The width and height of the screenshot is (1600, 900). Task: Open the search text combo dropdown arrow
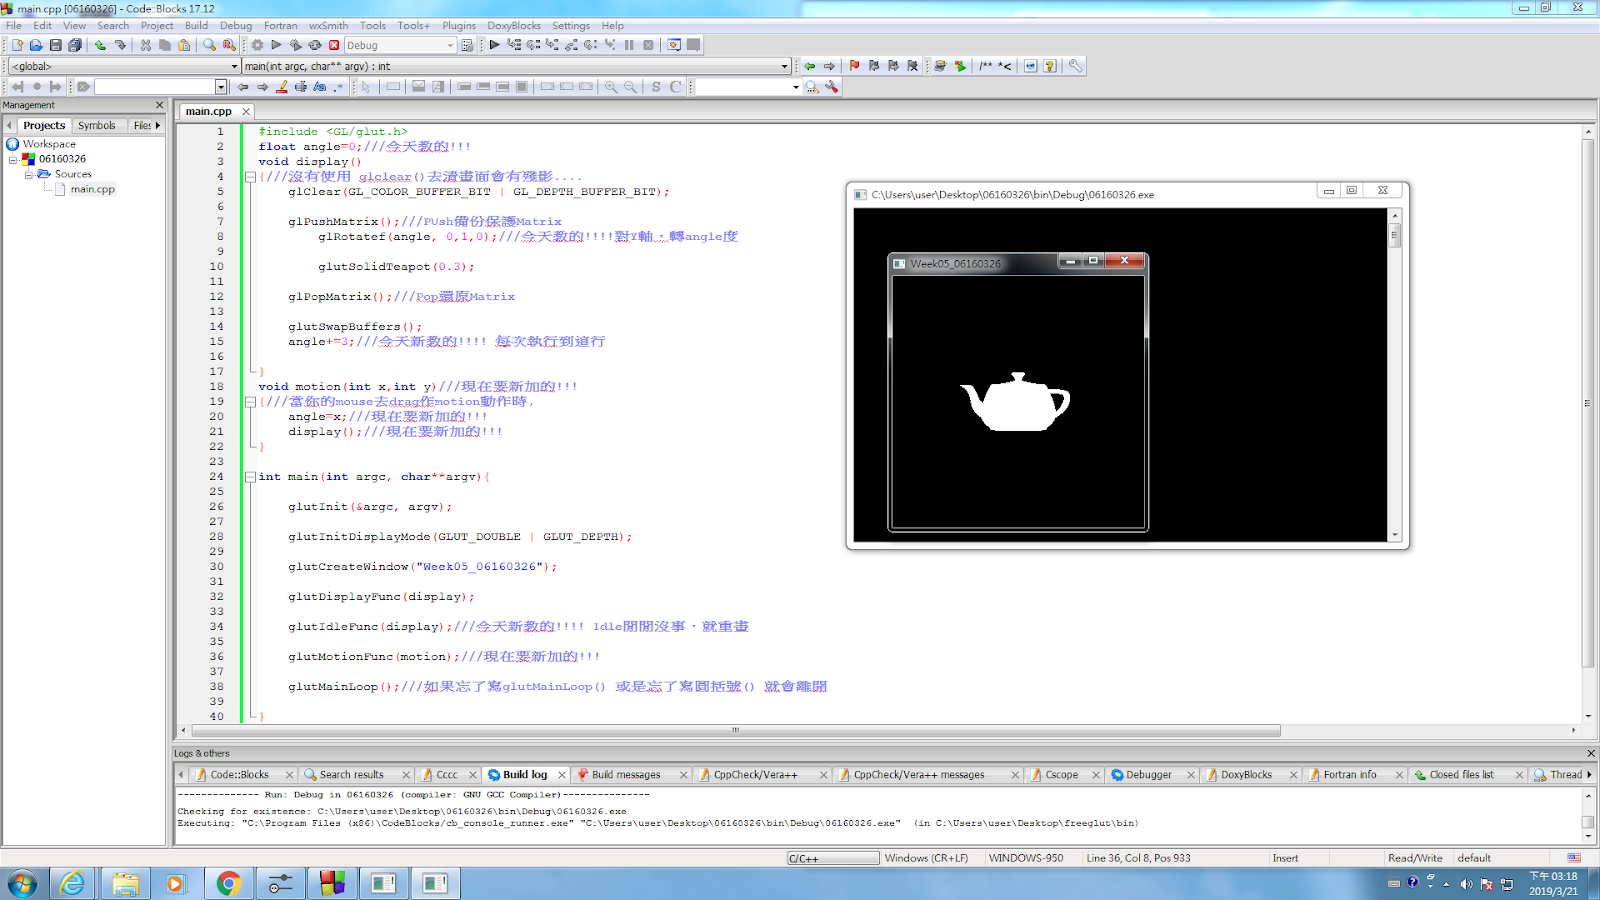click(x=221, y=87)
